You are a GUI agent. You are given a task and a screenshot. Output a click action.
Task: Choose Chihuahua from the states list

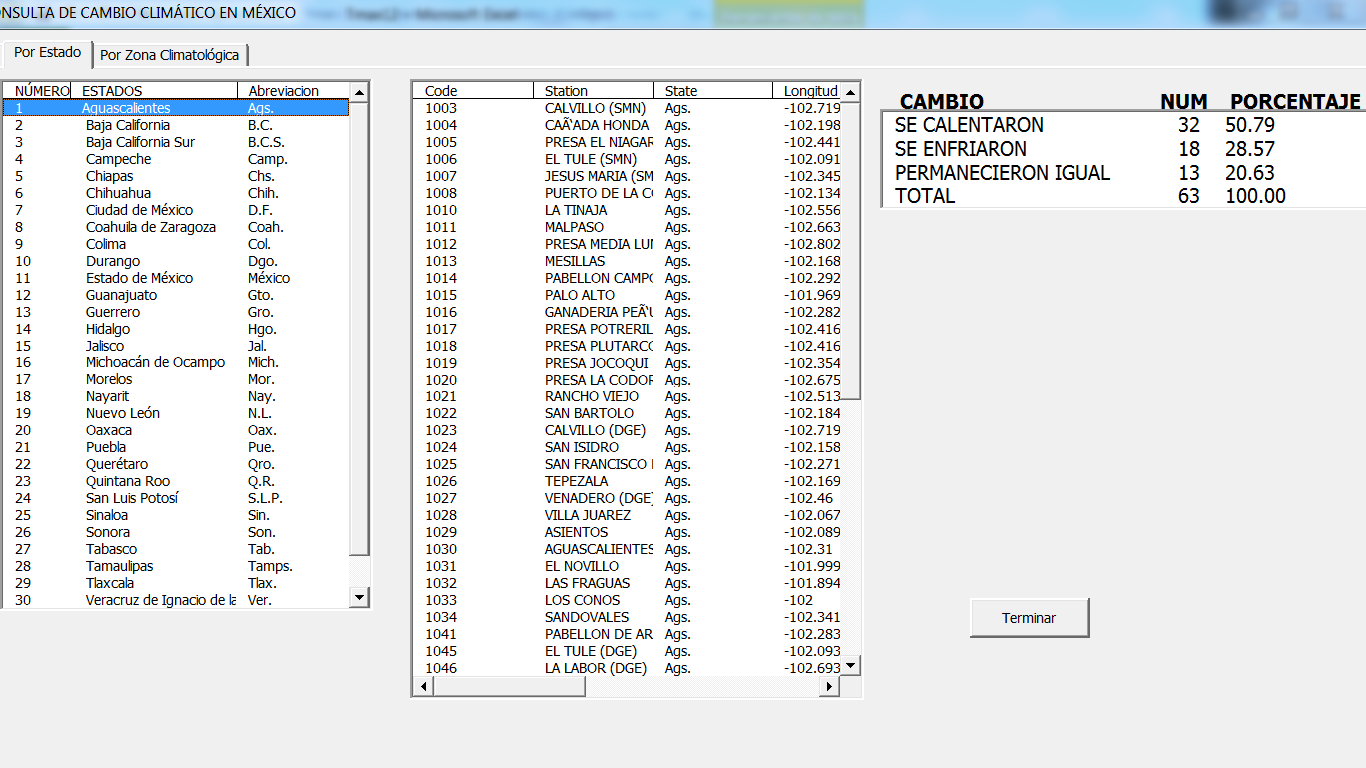pos(118,193)
